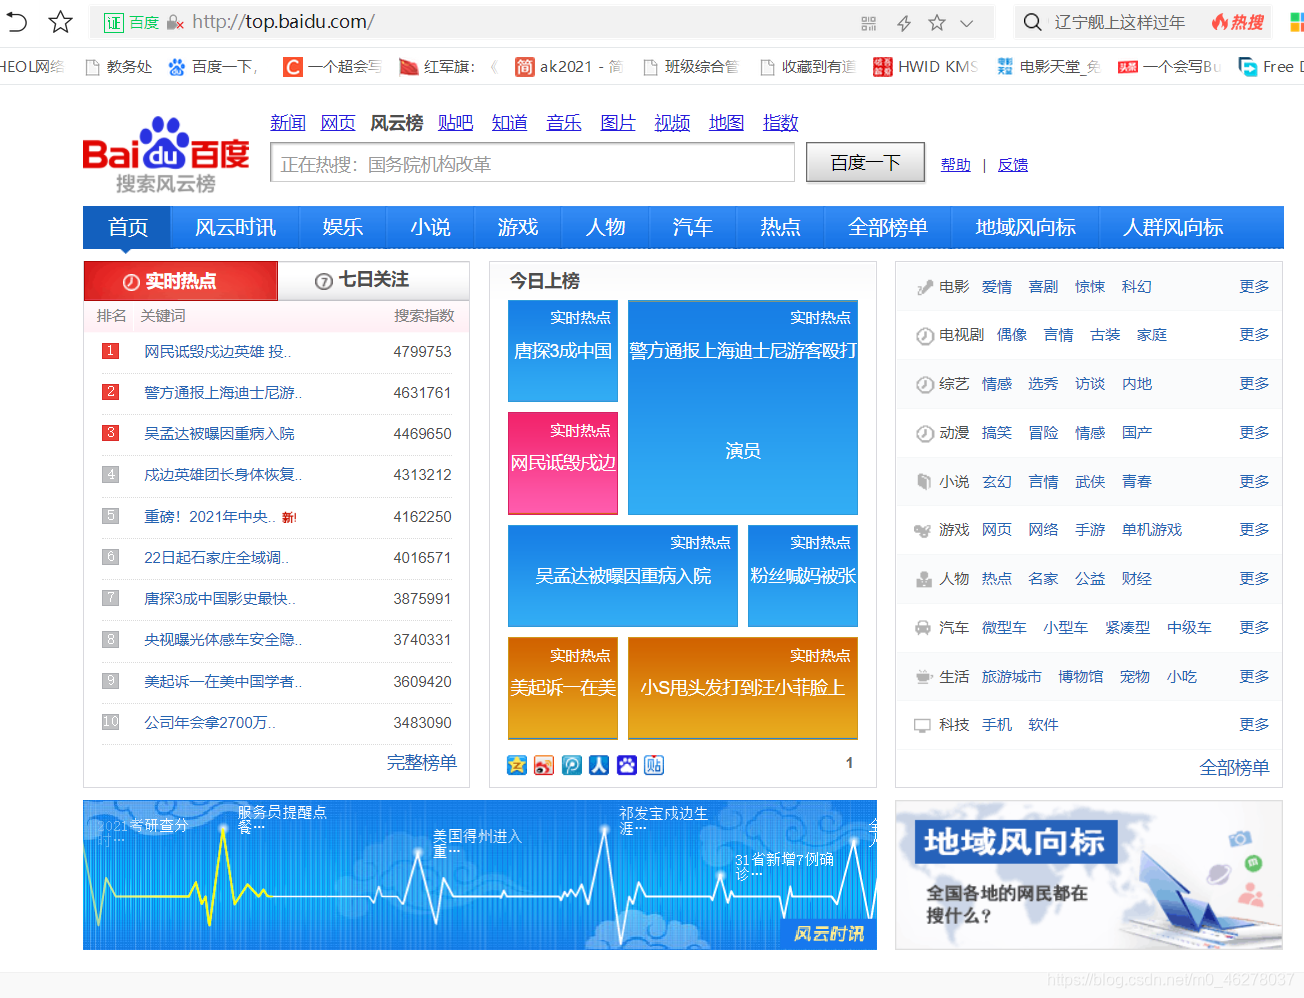This screenshot has width=1304, height=998.
Task: Share to QQ Zone via yellow star icon
Action: pos(517,765)
